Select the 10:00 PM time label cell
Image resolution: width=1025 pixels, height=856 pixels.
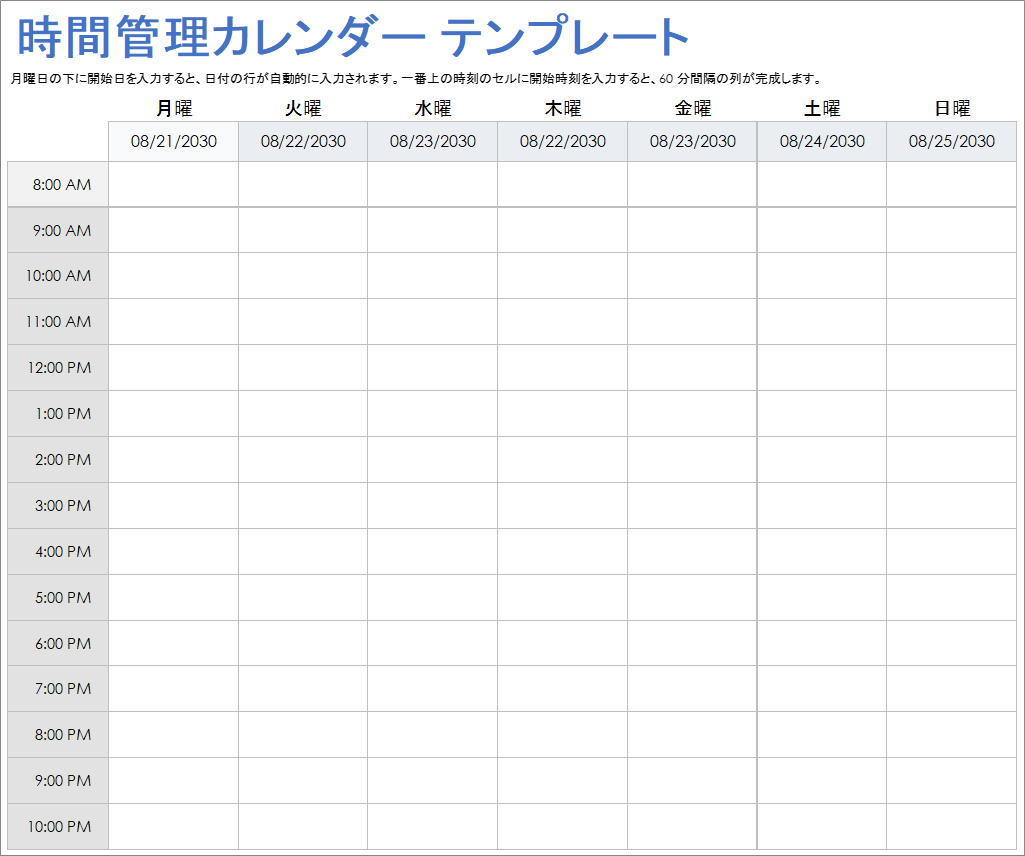point(58,827)
